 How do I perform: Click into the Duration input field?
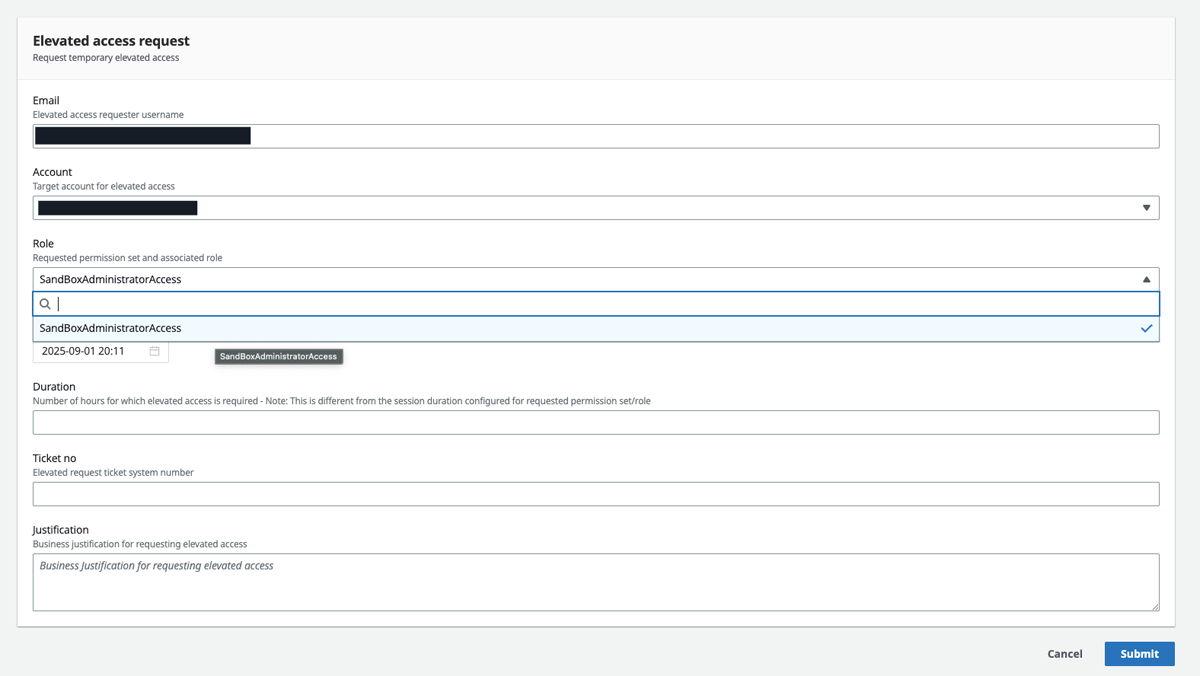tap(595, 422)
